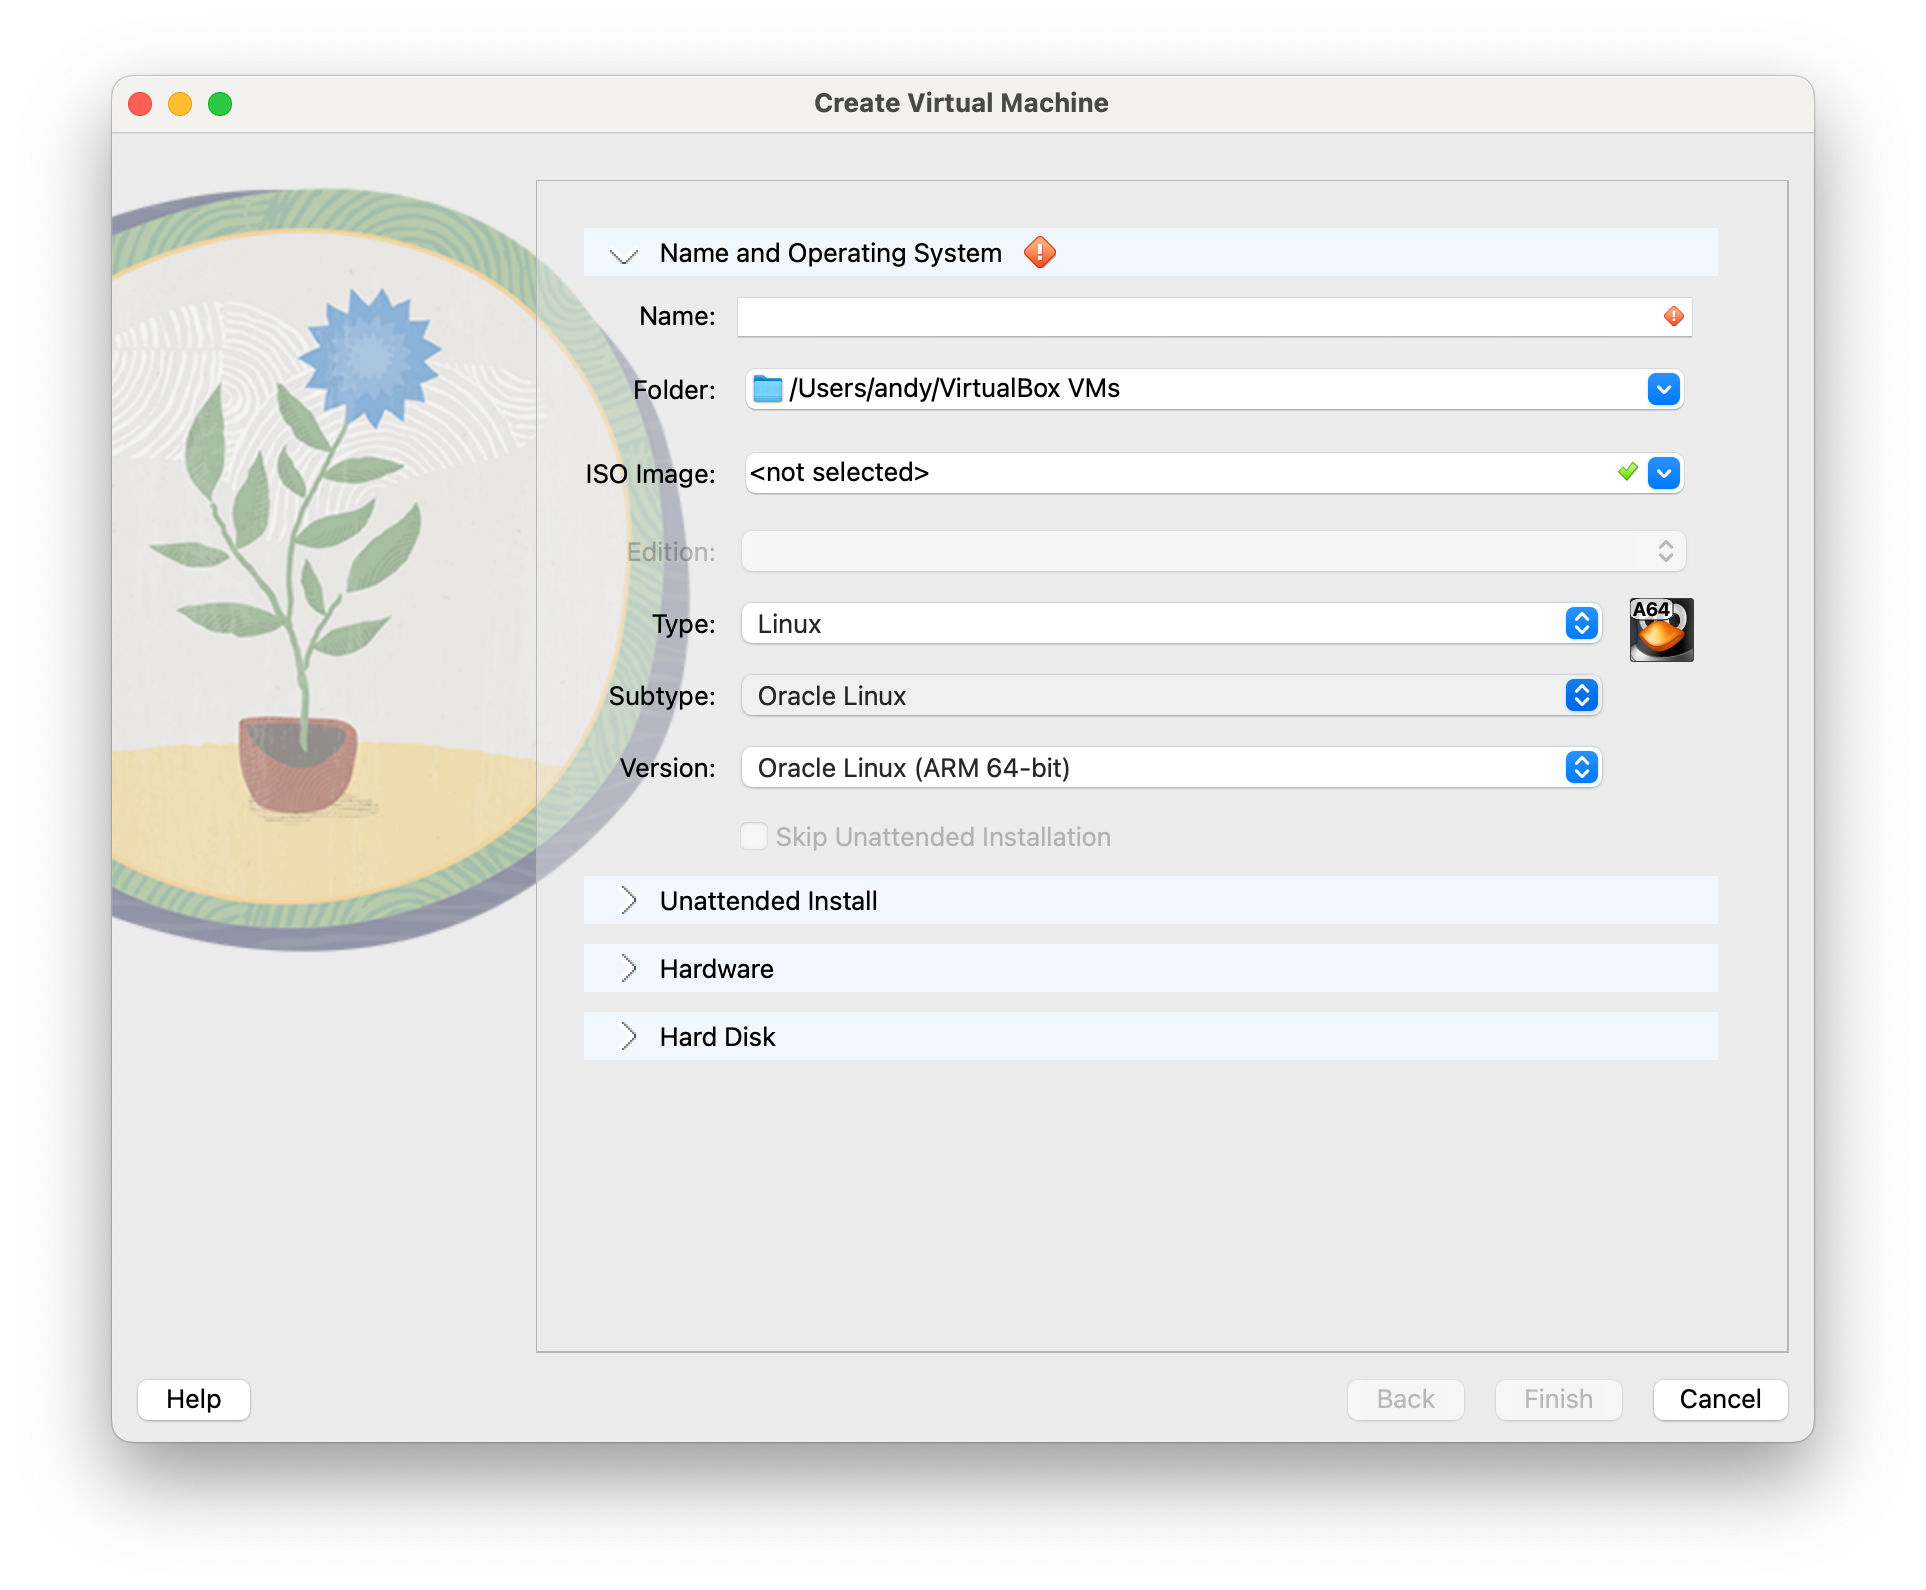
Task: Collapse the Name and Operating System section
Action: point(624,254)
